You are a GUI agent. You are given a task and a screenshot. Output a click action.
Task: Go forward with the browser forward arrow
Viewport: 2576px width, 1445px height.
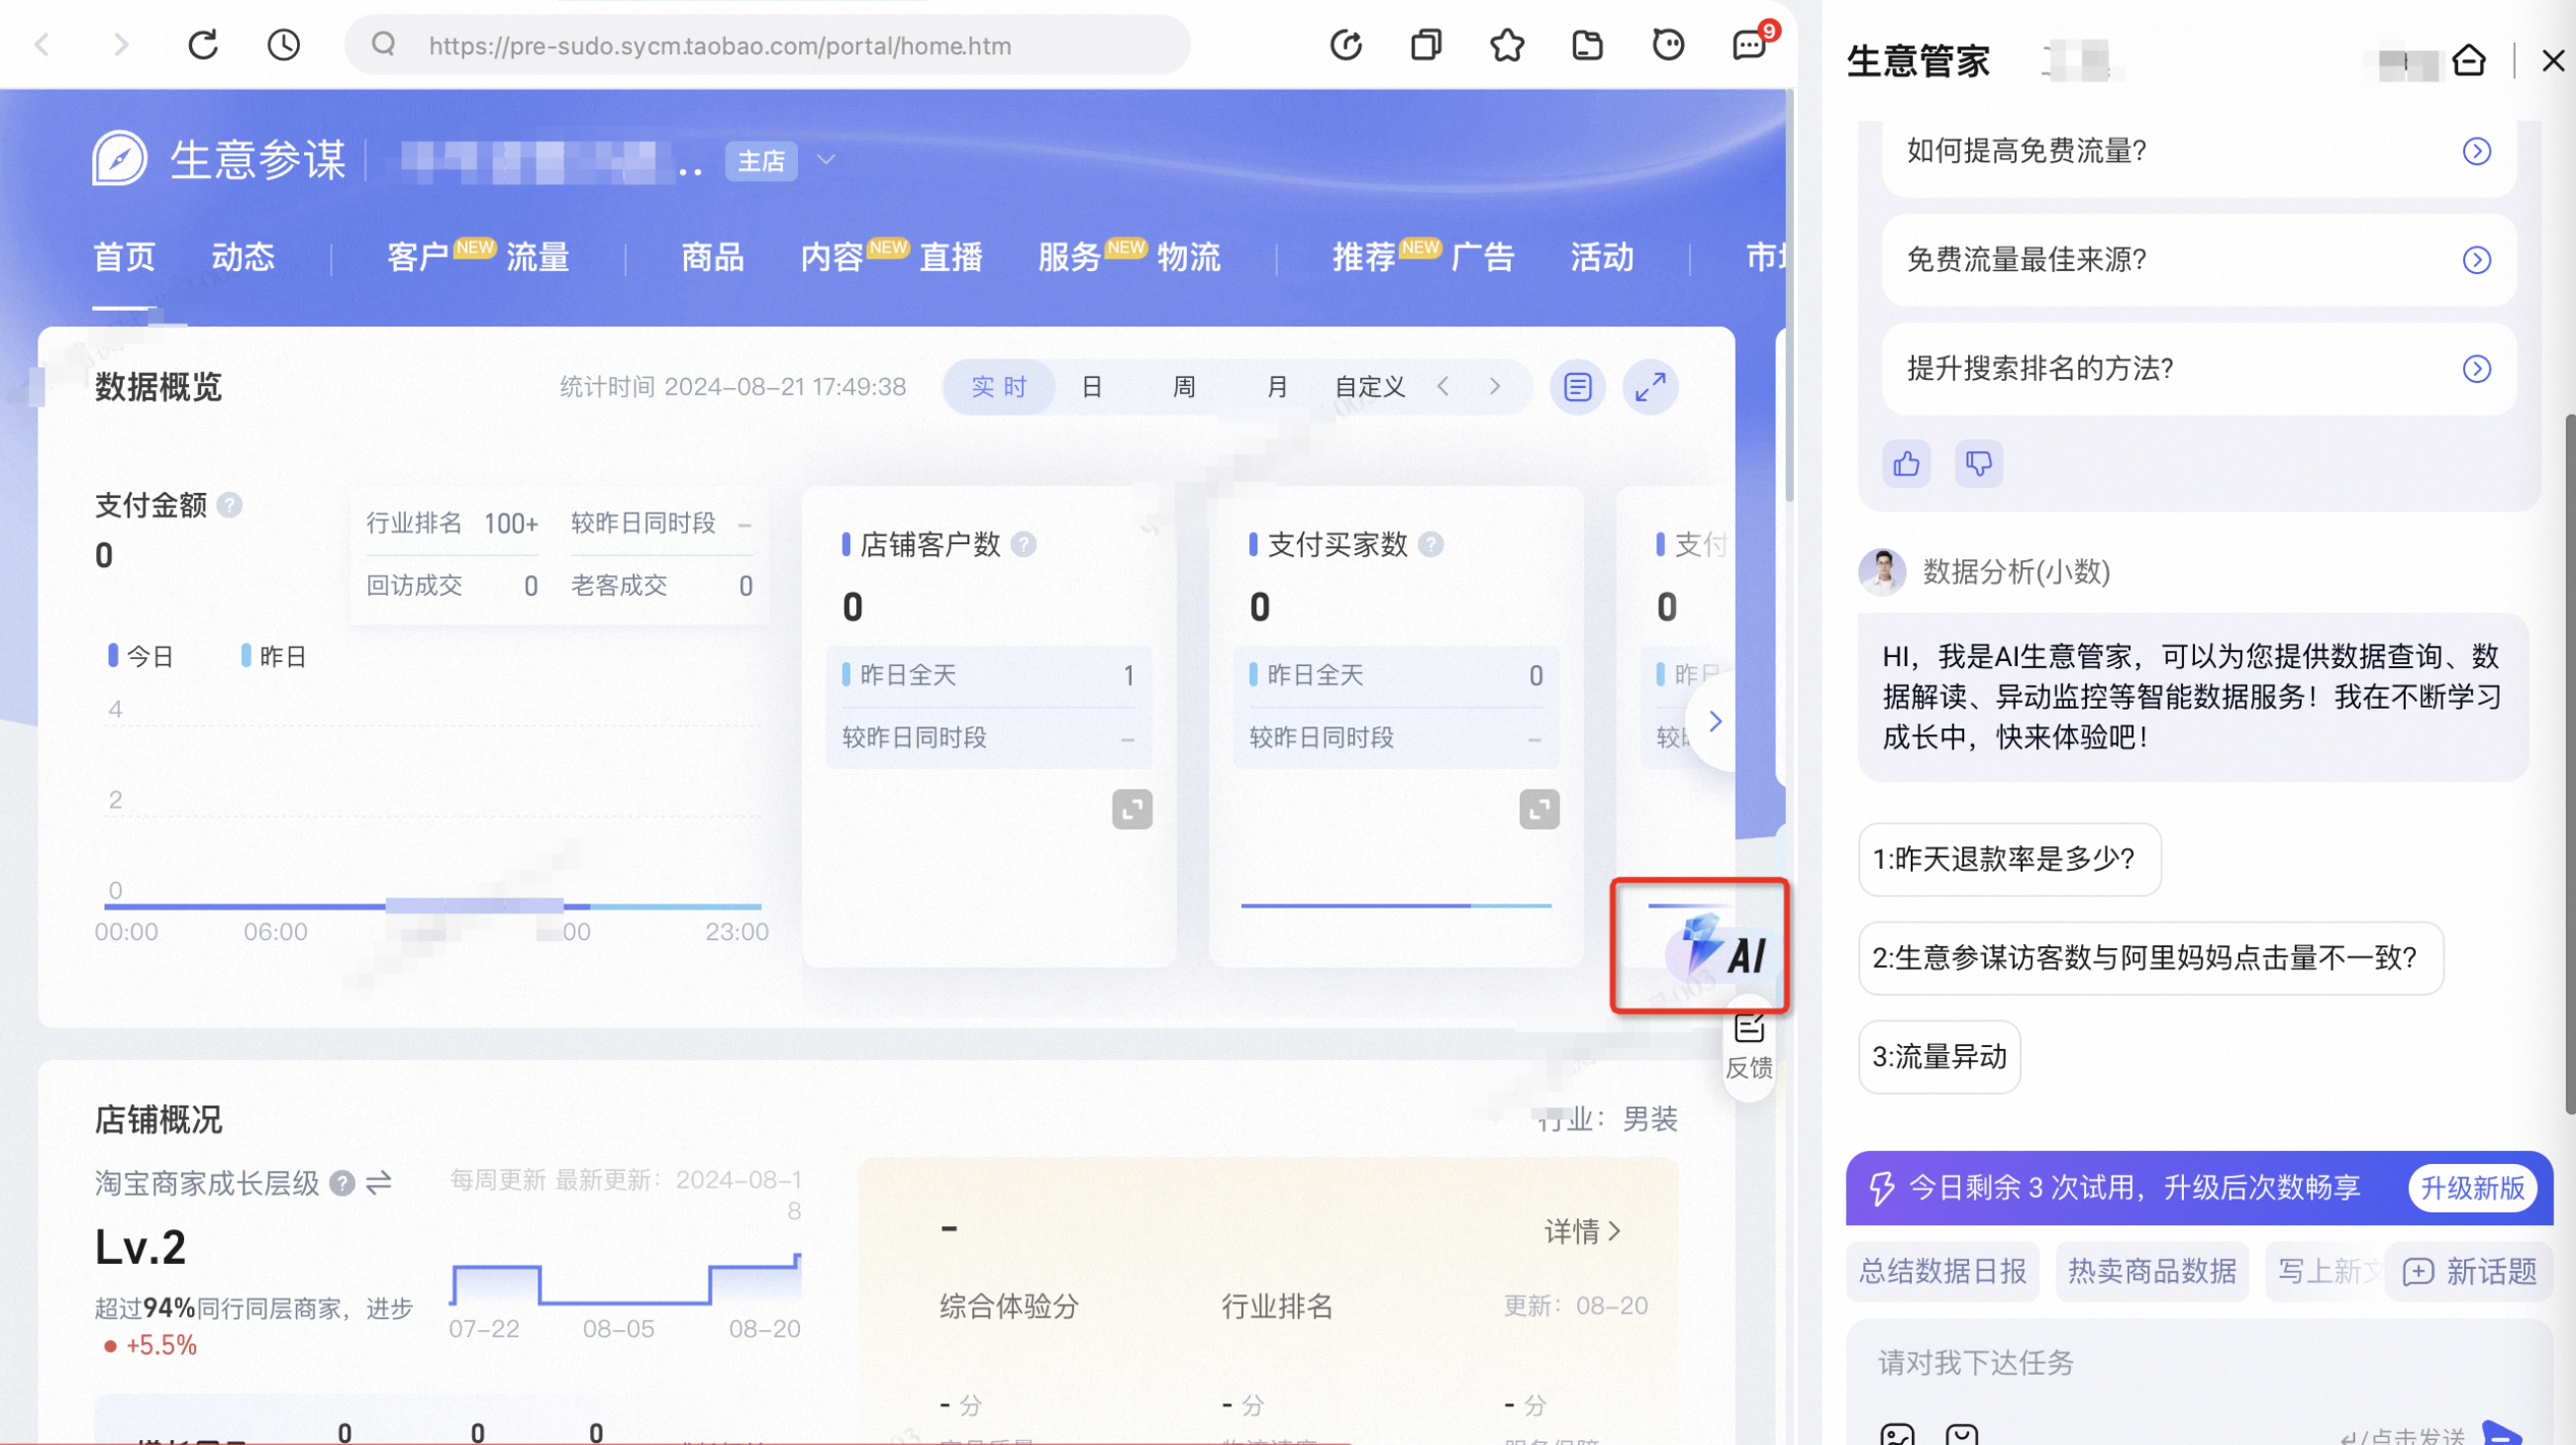coord(121,44)
